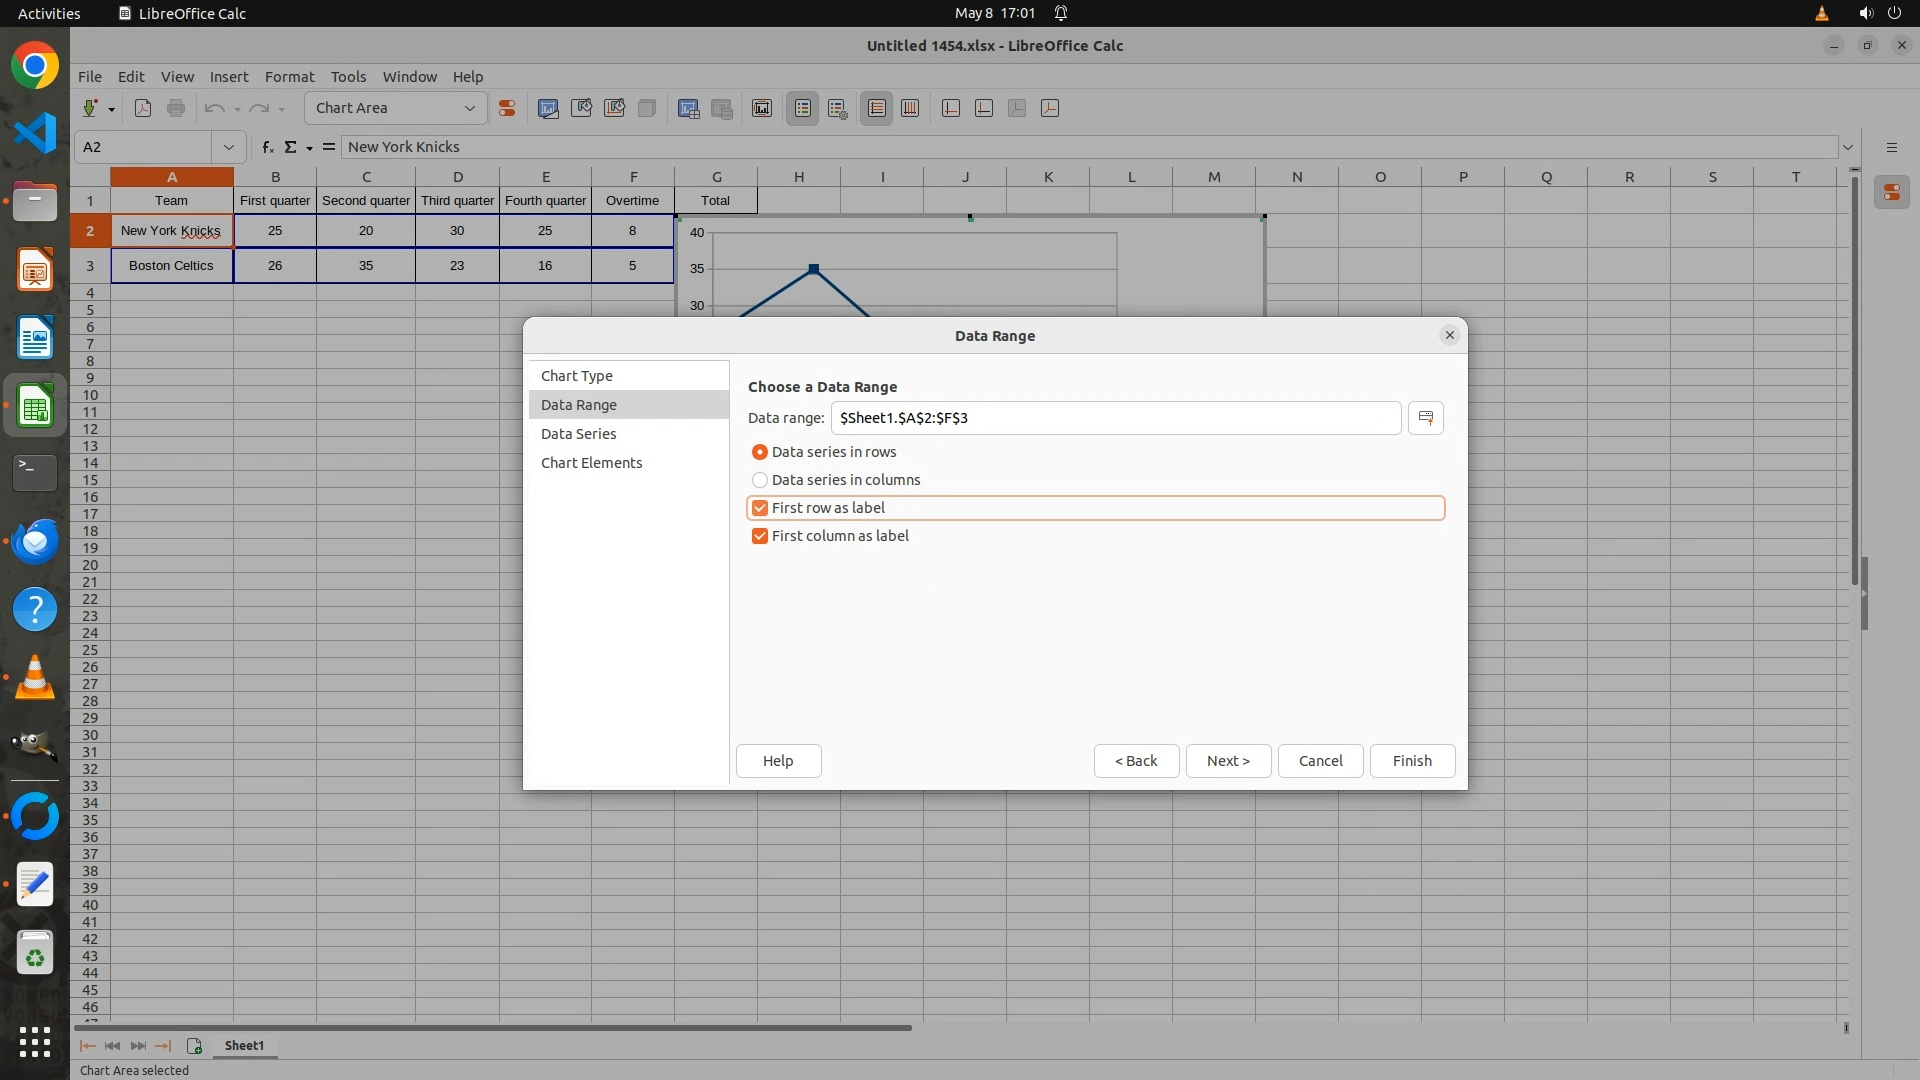Viewport: 1920px width, 1080px height.
Task: Click the Next > button
Action: click(1228, 761)
